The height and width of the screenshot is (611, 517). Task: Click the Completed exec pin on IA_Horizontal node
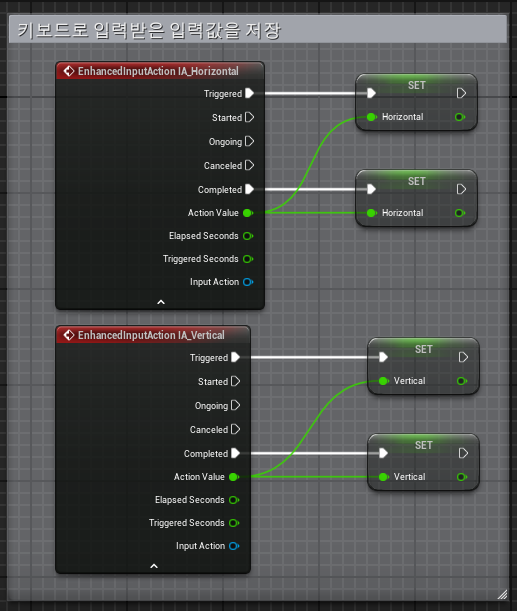(x=250, y=189)
